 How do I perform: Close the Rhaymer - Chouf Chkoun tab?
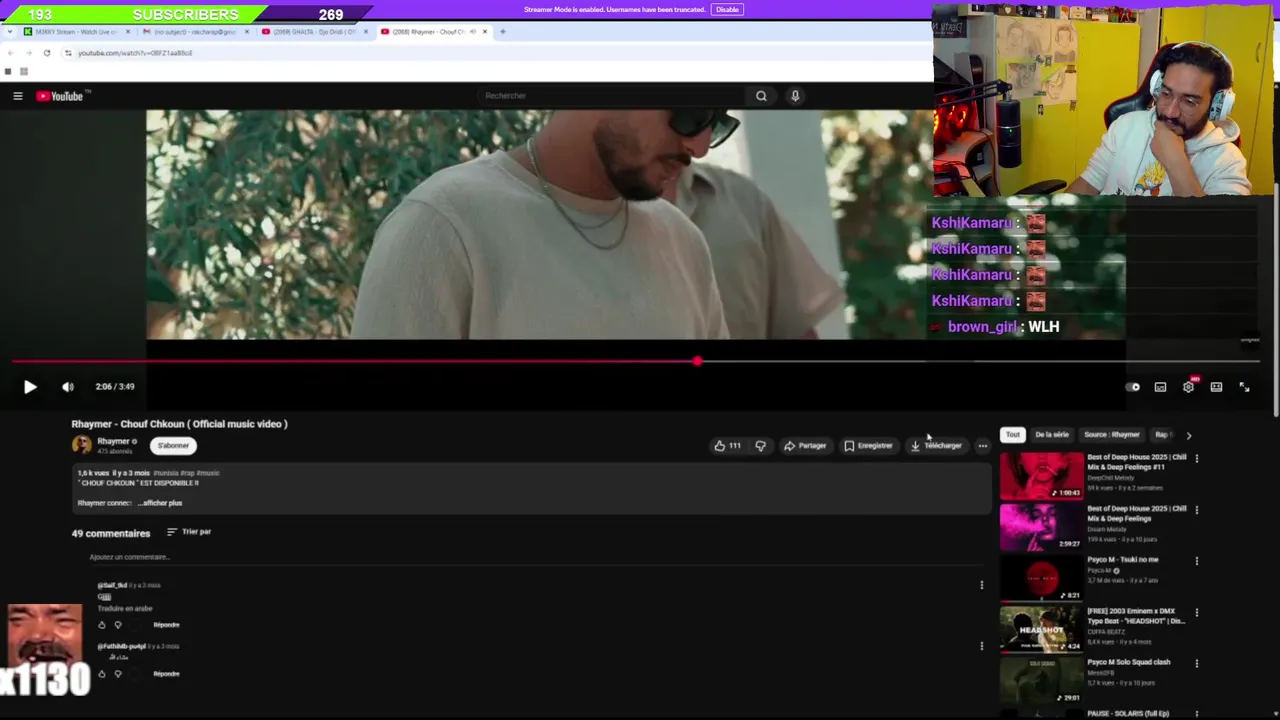485,32
